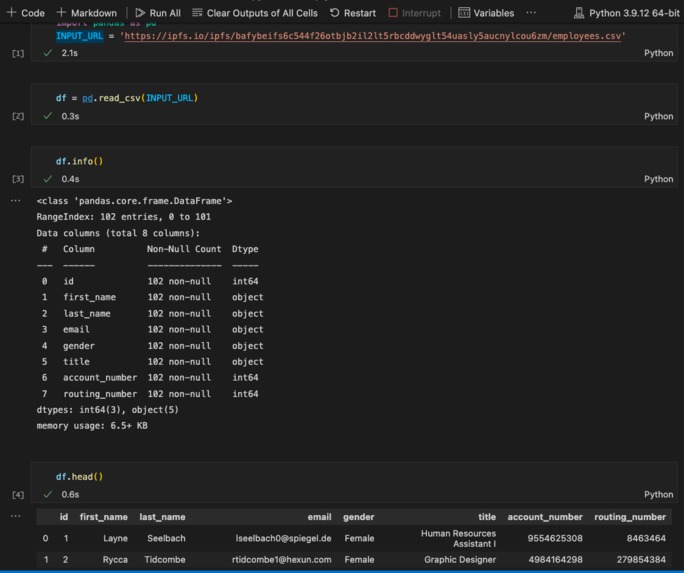Open output options ellipsis for df.info() output
Image resolution: width=684 pixels, height=573 pixels.
[x=16, y=201]
